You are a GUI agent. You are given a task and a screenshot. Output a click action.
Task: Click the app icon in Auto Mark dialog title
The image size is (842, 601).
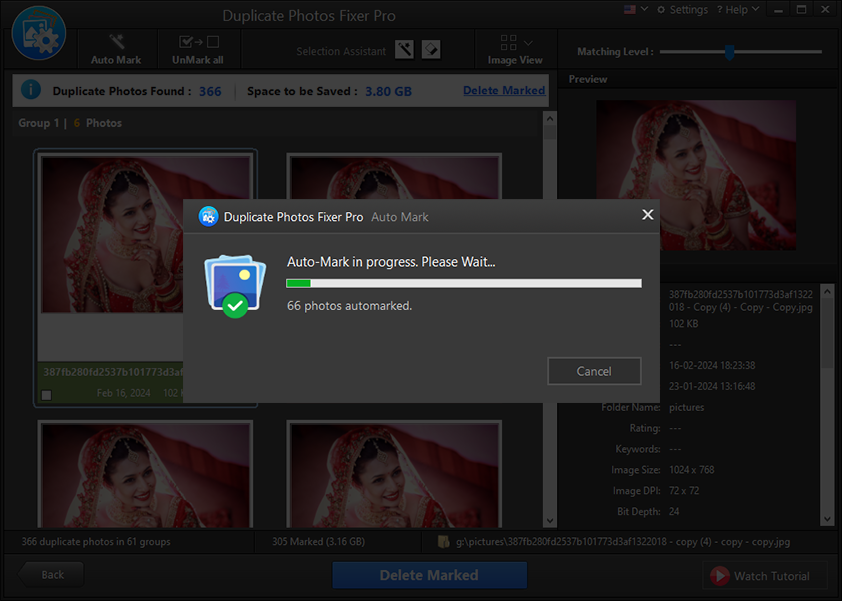pos(208,216)
